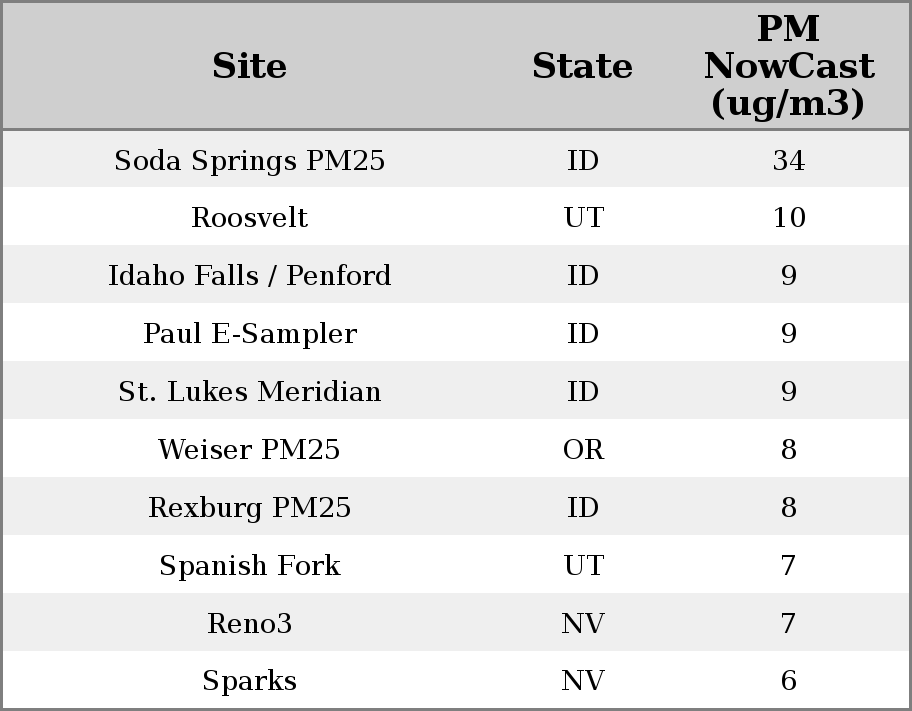Select the NowCast value 6 for Sparks

coord(788,681)
